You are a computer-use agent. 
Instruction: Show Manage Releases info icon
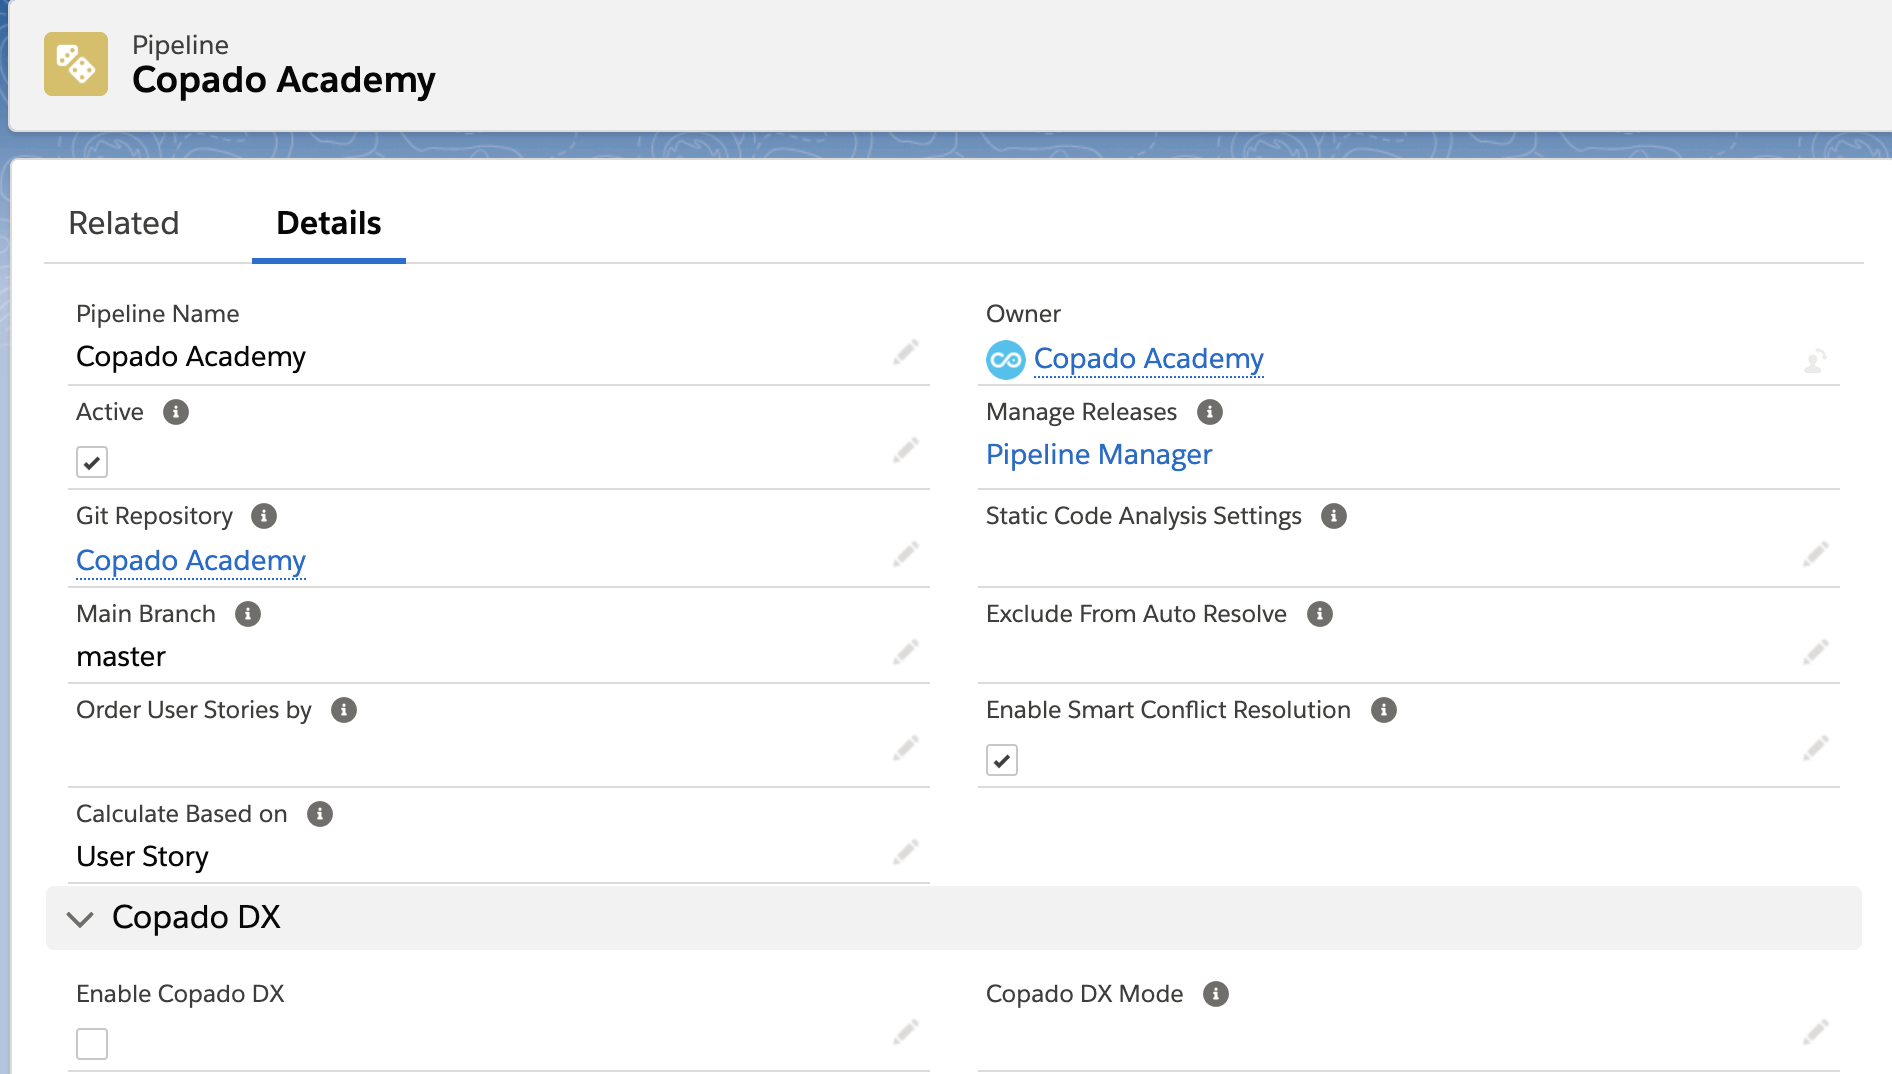point(1210,412)
